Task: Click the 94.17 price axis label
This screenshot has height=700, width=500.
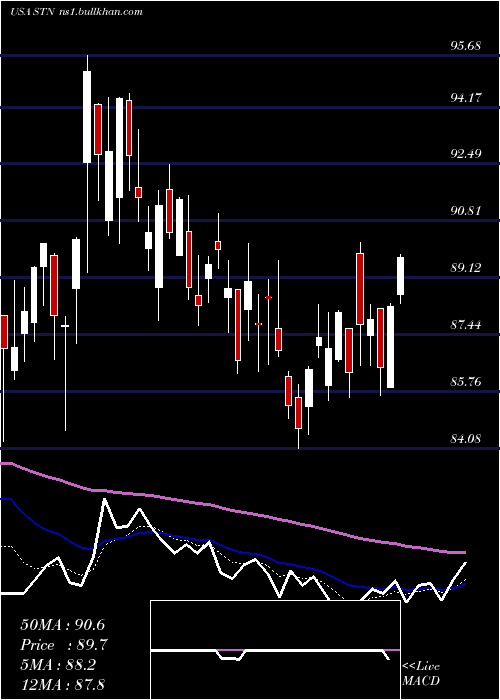Action: point(466,97)
